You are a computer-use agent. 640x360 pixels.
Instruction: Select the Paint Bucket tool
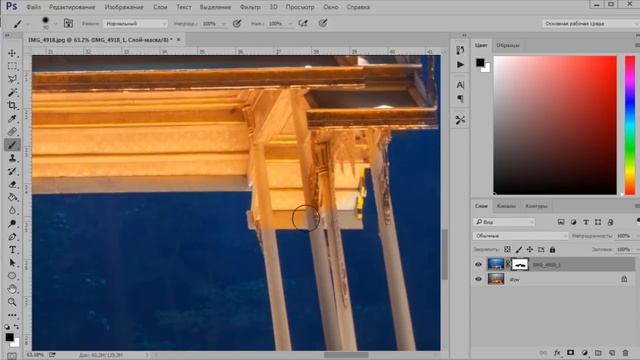(12, 197)
